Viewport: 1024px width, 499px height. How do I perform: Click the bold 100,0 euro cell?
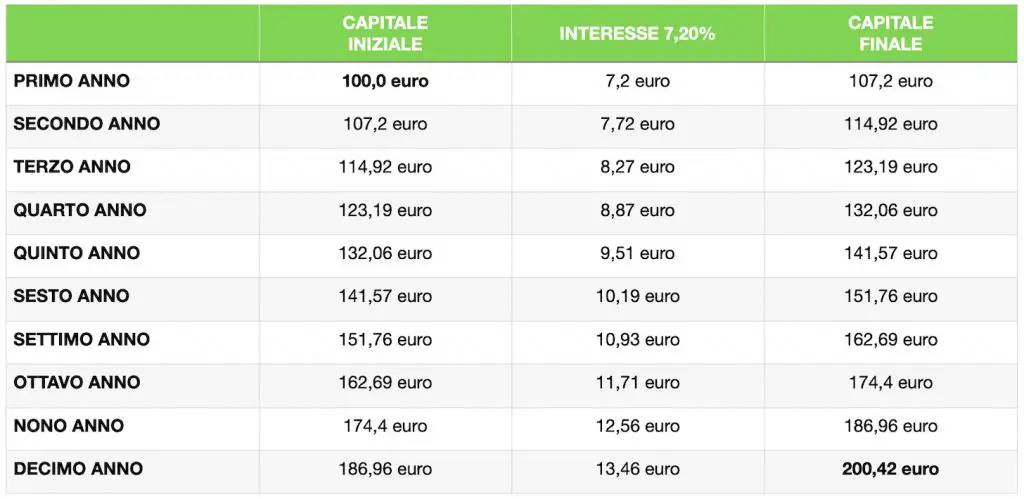(385, 81)
